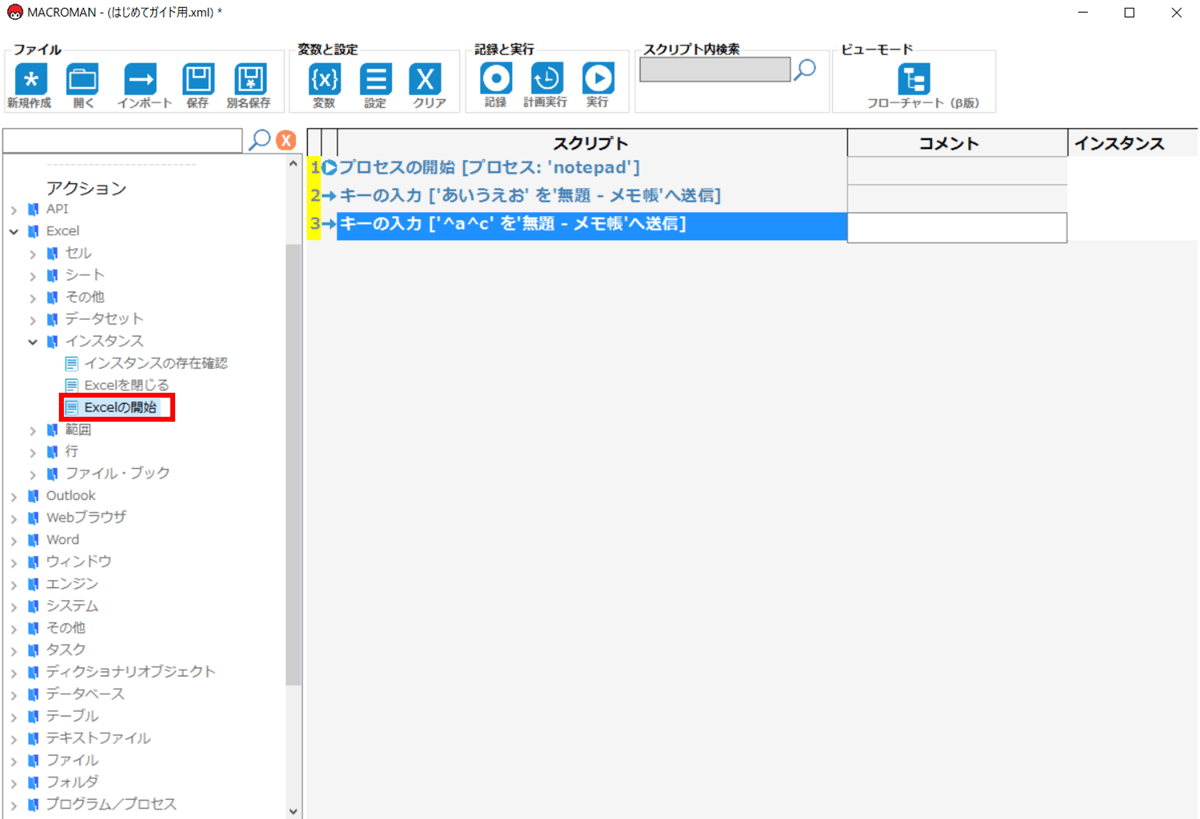Viewport: 1200px width, 819px height.
Task: Select the フォルダ tree item
Action: pyautogui.click(x=72, y=782)
